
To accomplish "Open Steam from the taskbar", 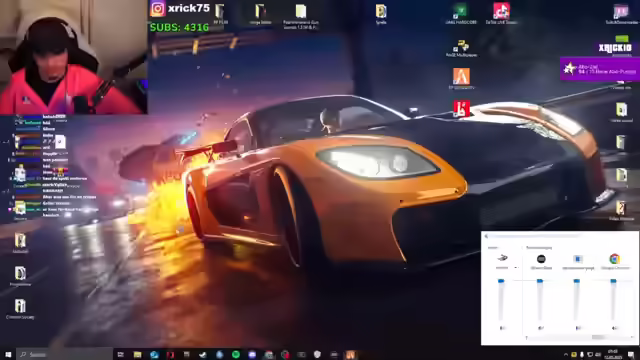I will tap(203, 354).
